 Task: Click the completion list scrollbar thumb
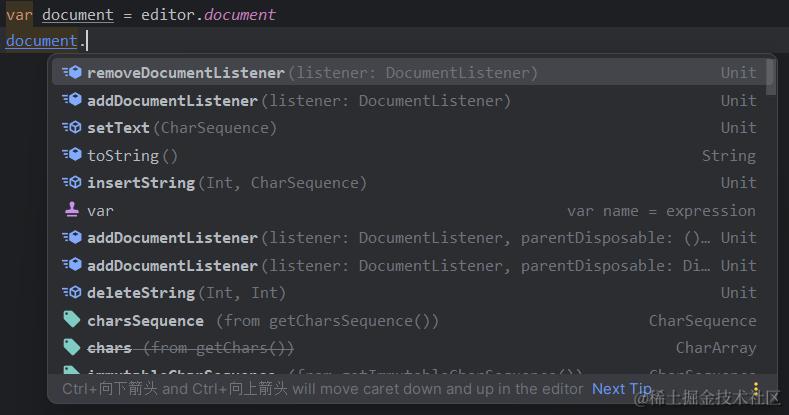click(770, 77)
